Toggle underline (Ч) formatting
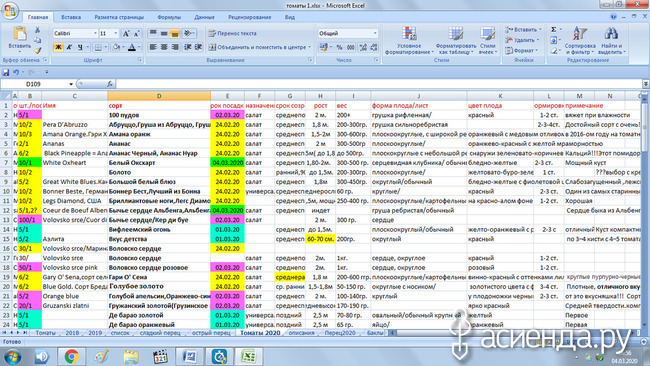This screenshot has height=366, width=650. pyautogui.click(x=80, y=47)
